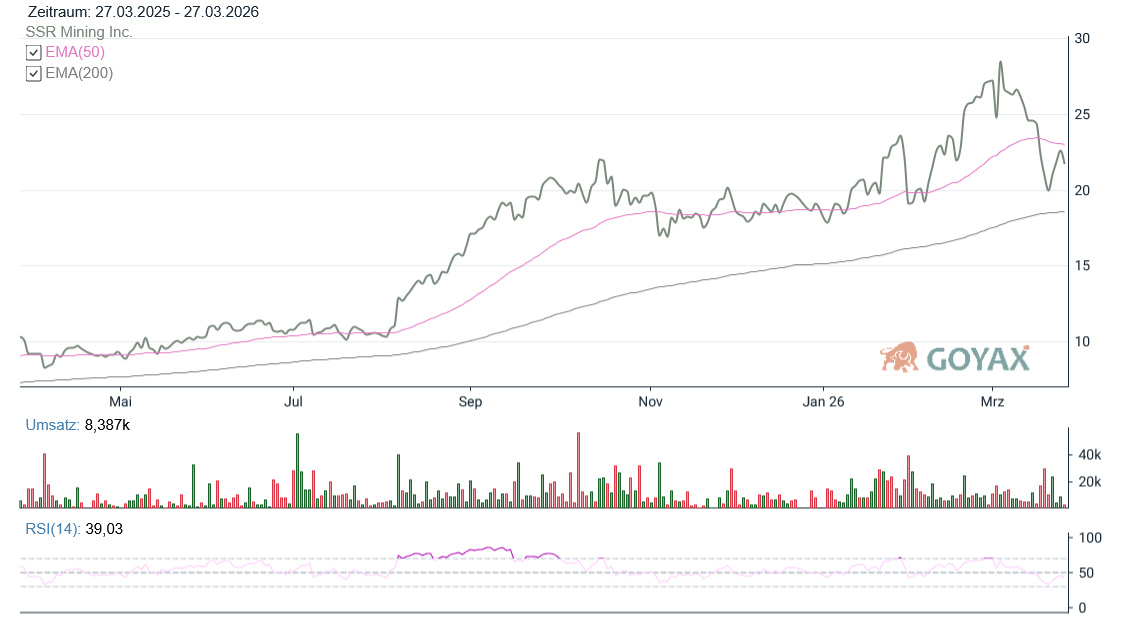Image resolution: width=1140 pixels, height=617 pixels.
Task: Uncheck the EMA(50) checkbox
Action: 33,53
